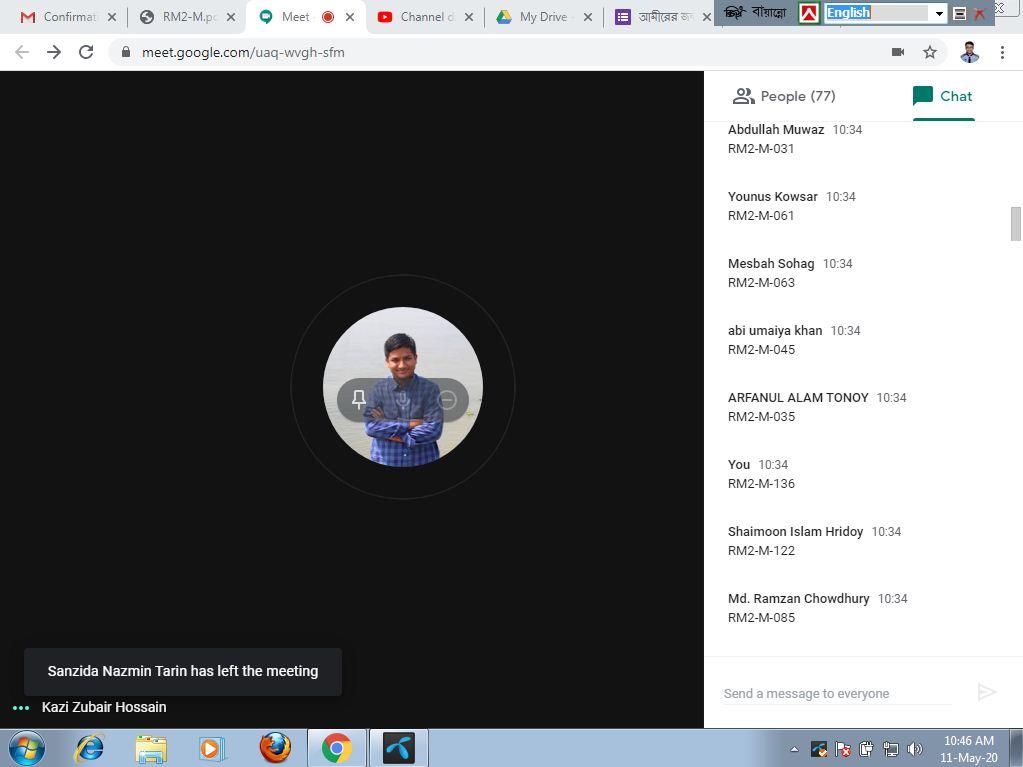
Task: Click the volume speaker icon in system tray
Action: point(914,749)
